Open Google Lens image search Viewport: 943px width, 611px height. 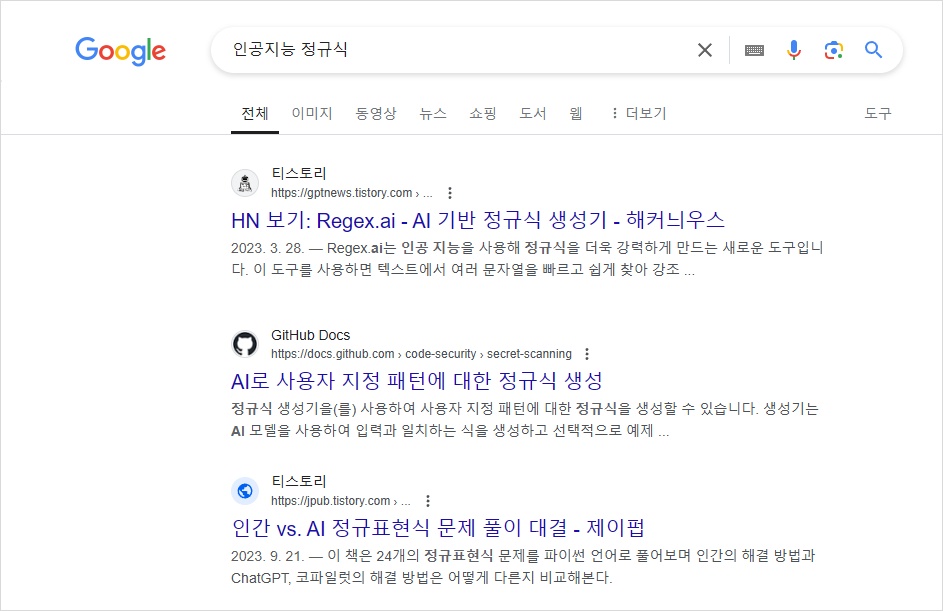tap(834, 50)
